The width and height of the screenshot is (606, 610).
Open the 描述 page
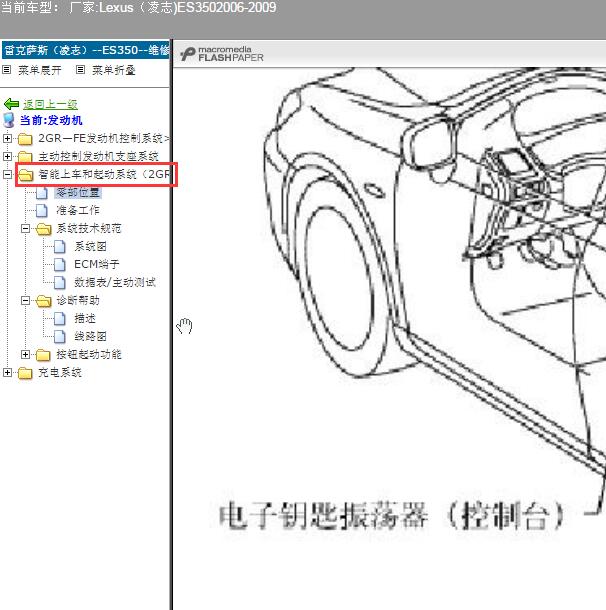point(85,318)
